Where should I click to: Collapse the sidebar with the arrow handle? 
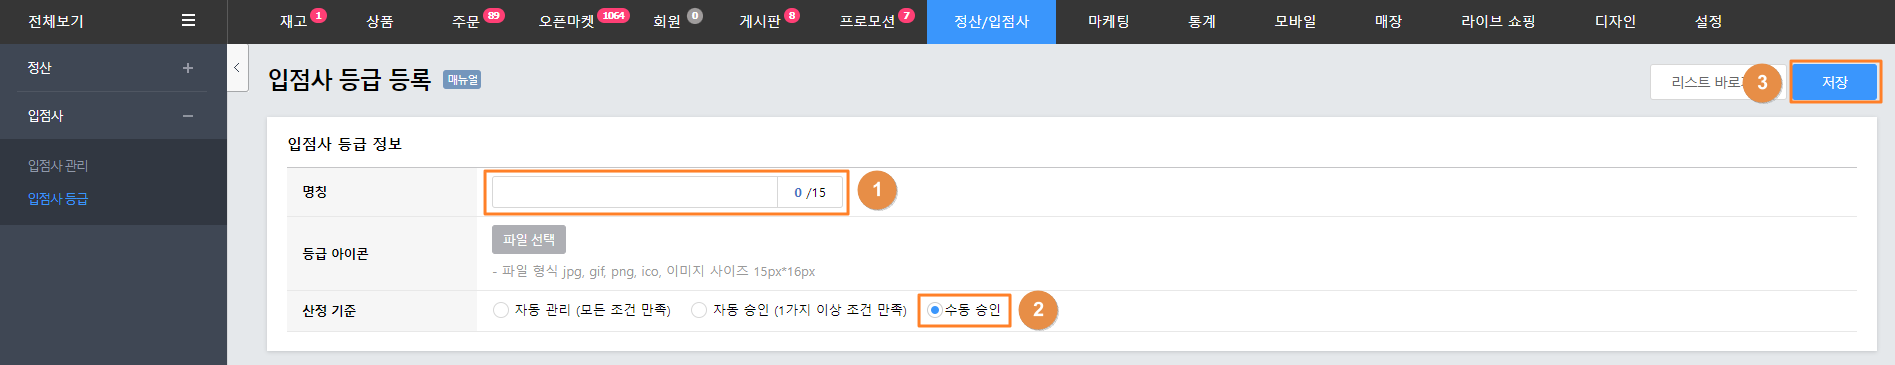(x=237, y=68)
